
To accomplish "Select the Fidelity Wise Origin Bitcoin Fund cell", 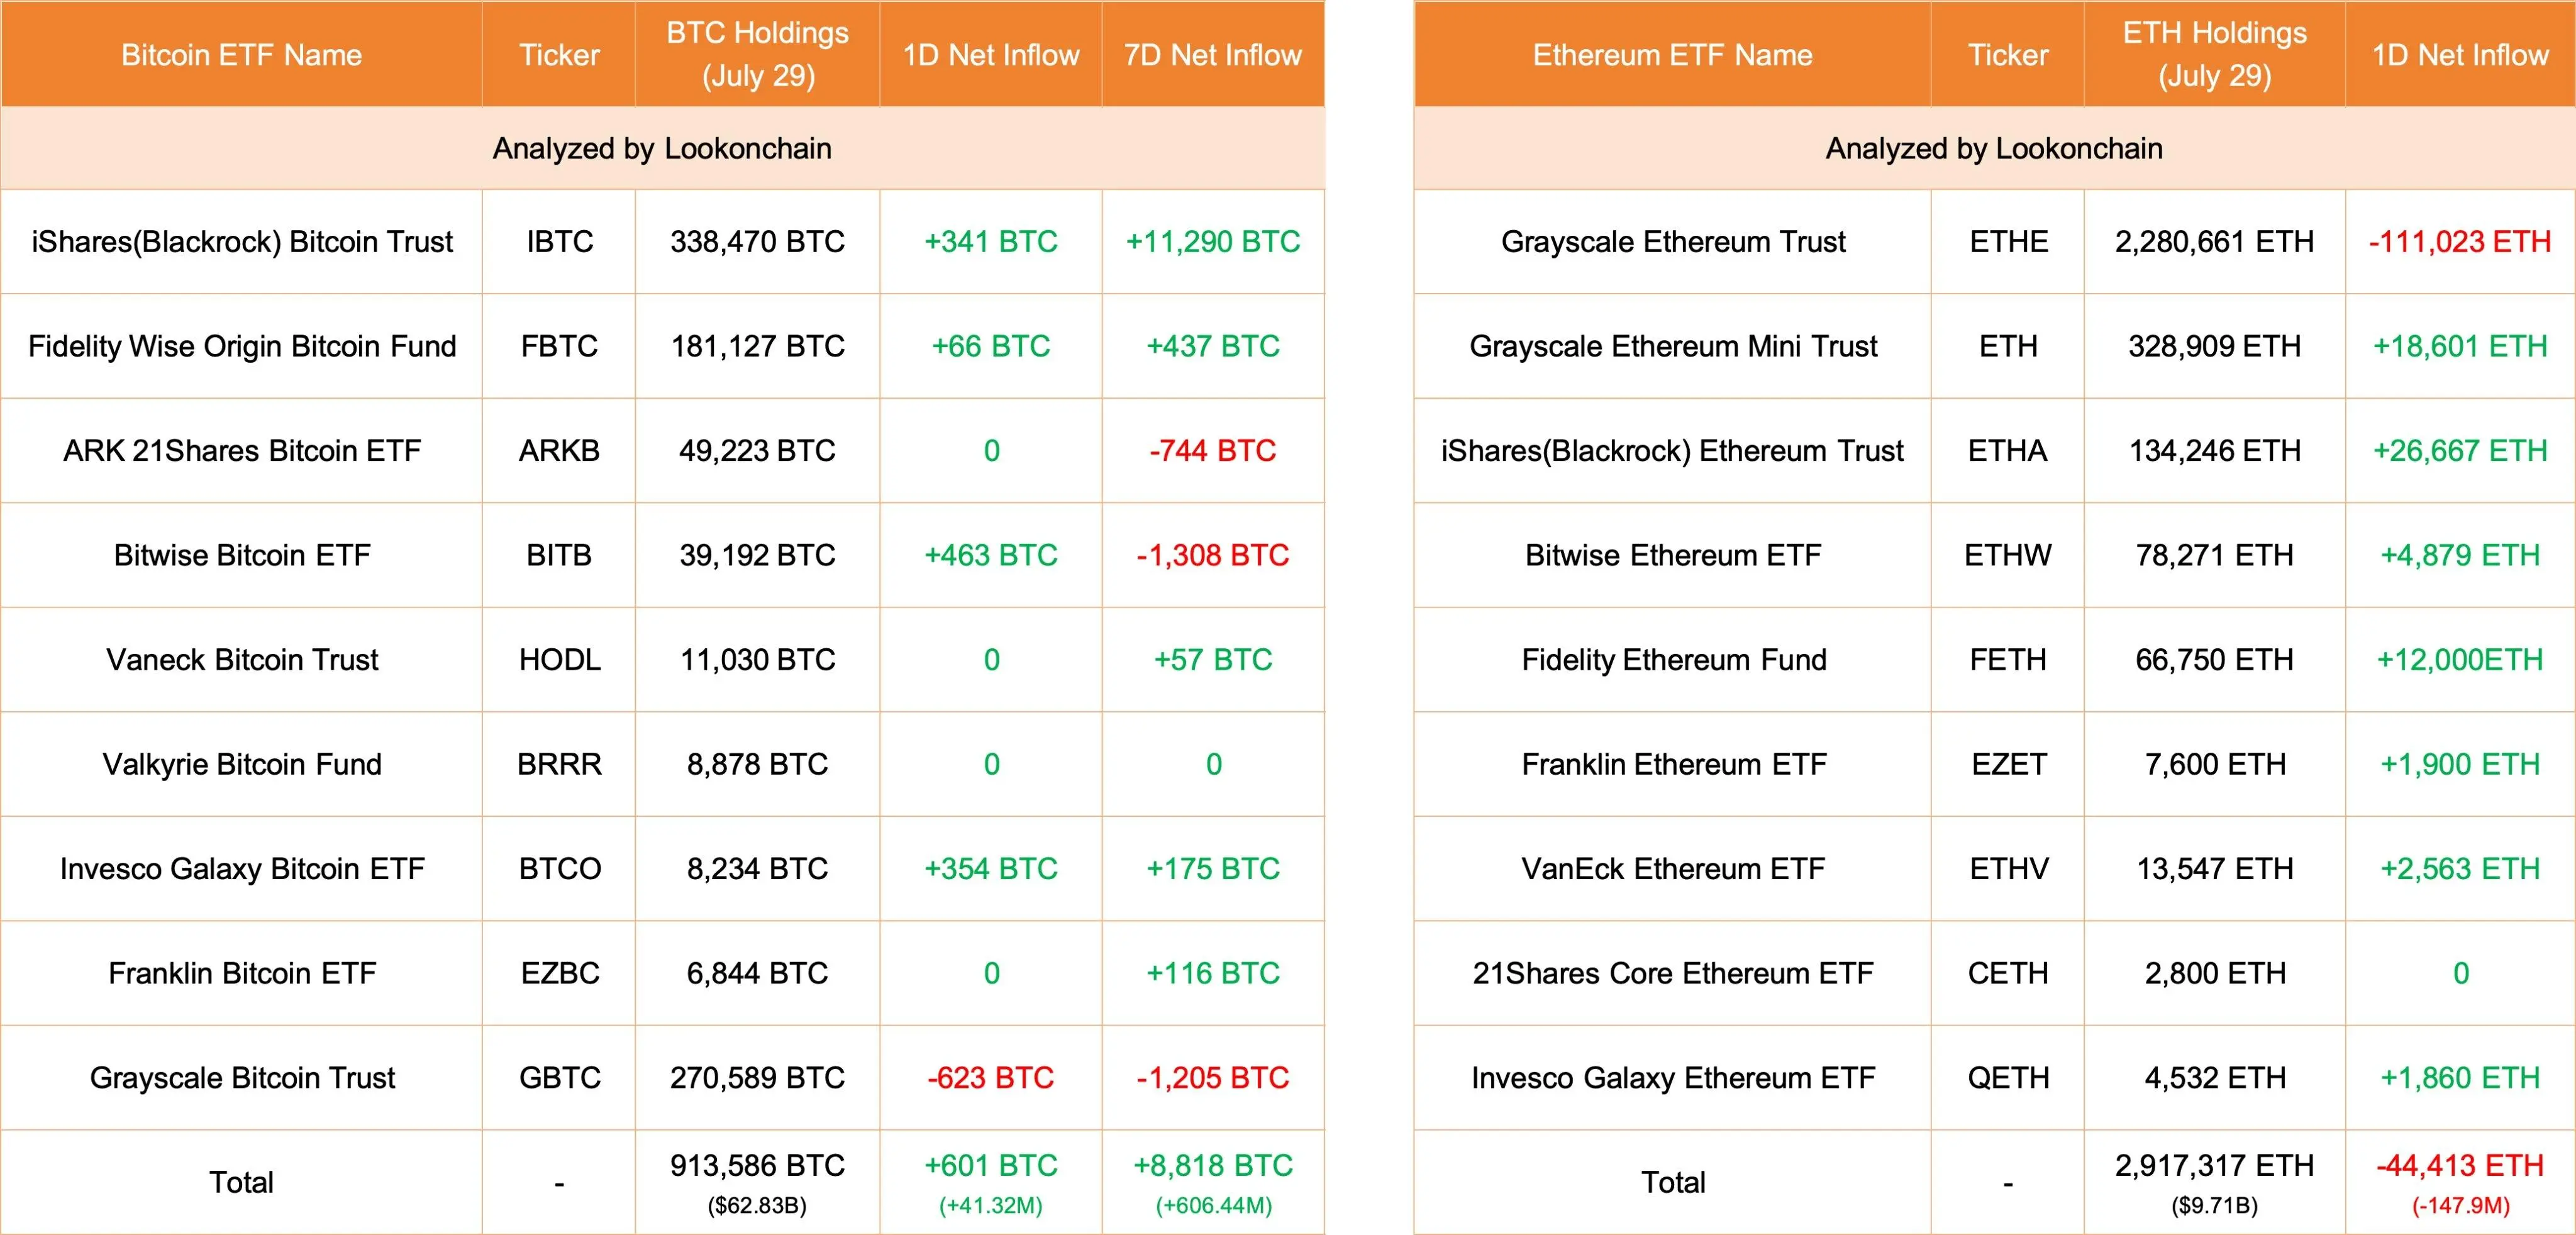I will pyautogui.click(x=242, y=346).
